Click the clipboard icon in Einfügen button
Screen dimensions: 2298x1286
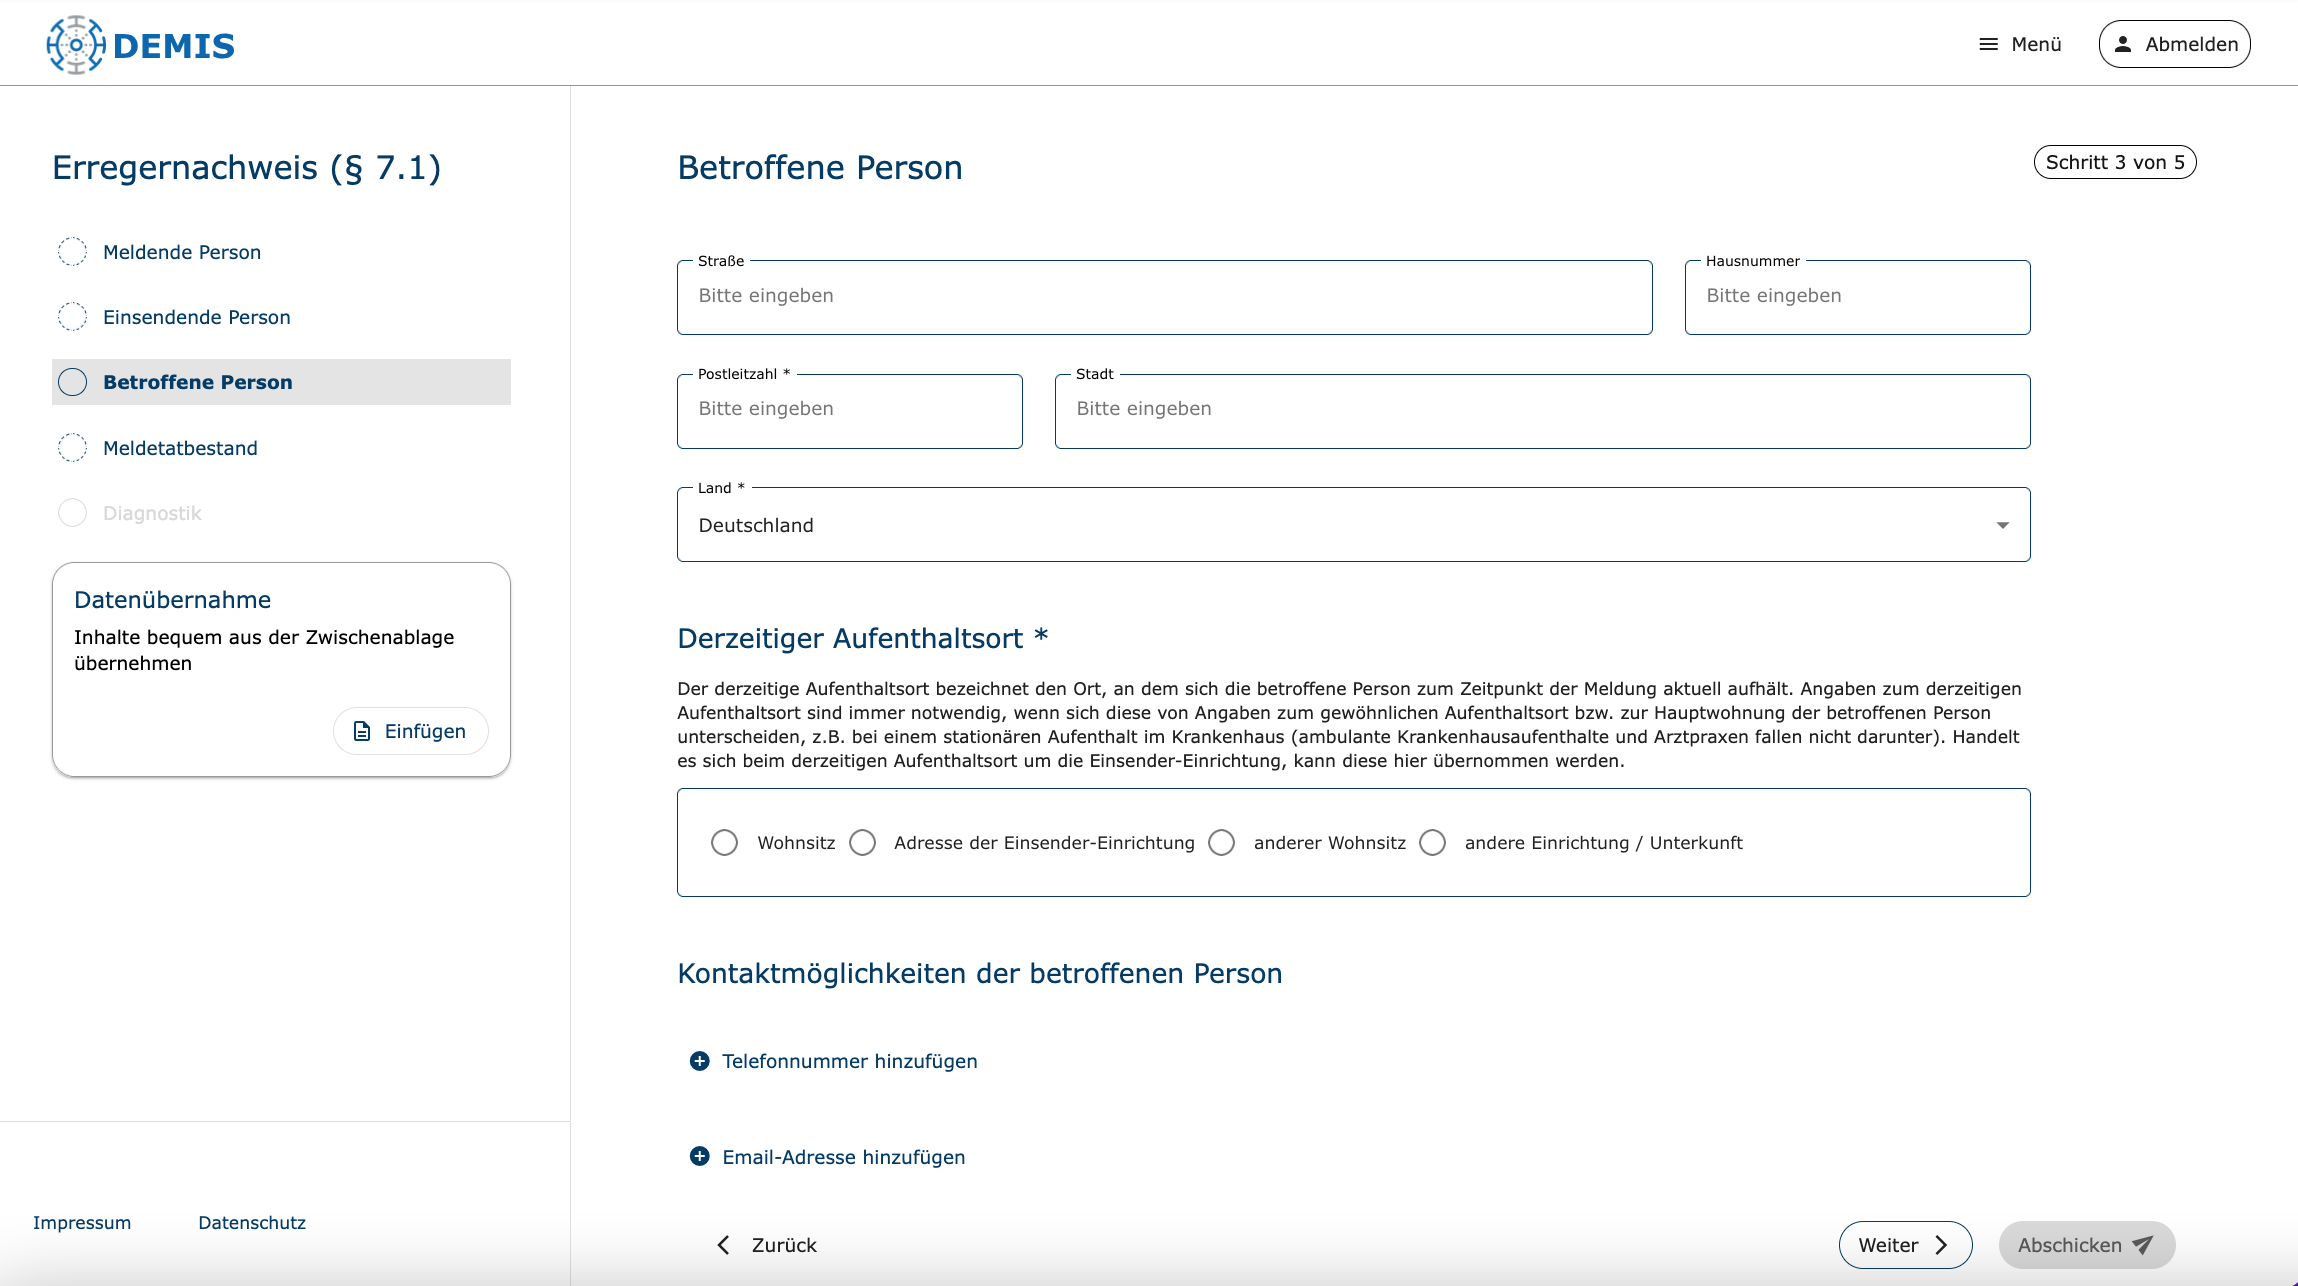362,731
